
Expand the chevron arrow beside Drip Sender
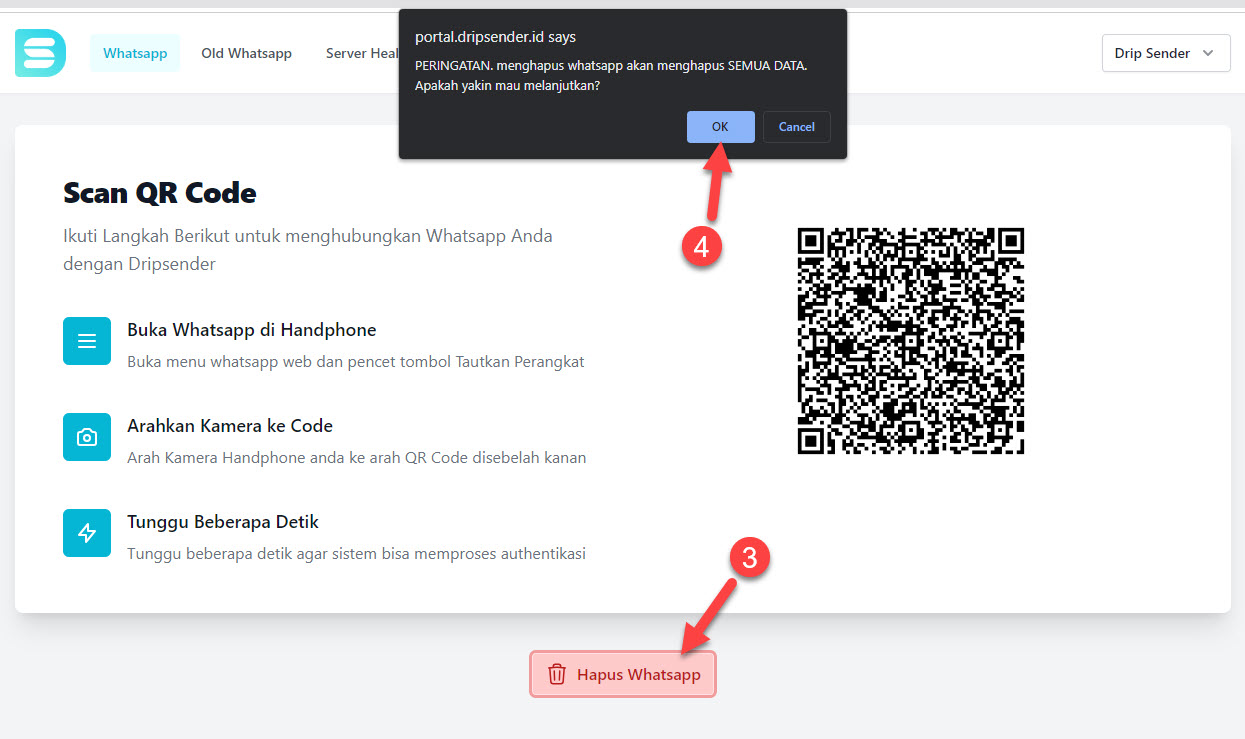point(1209,53)
